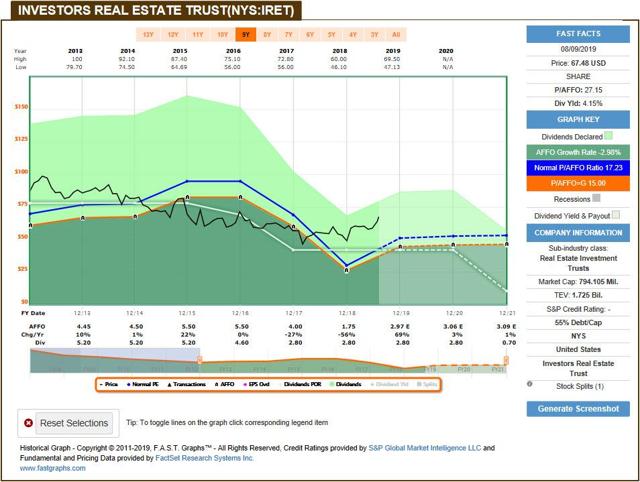Click the S&P Credit Rating row
640x482 pixels.
click(578, 309)
